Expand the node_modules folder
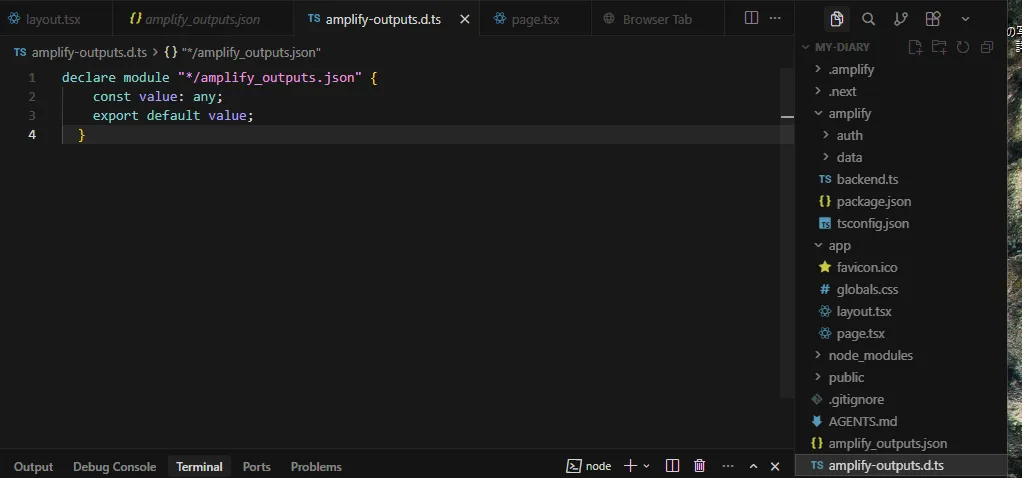This screenshot has height=478, width=1022. point(870,355)
